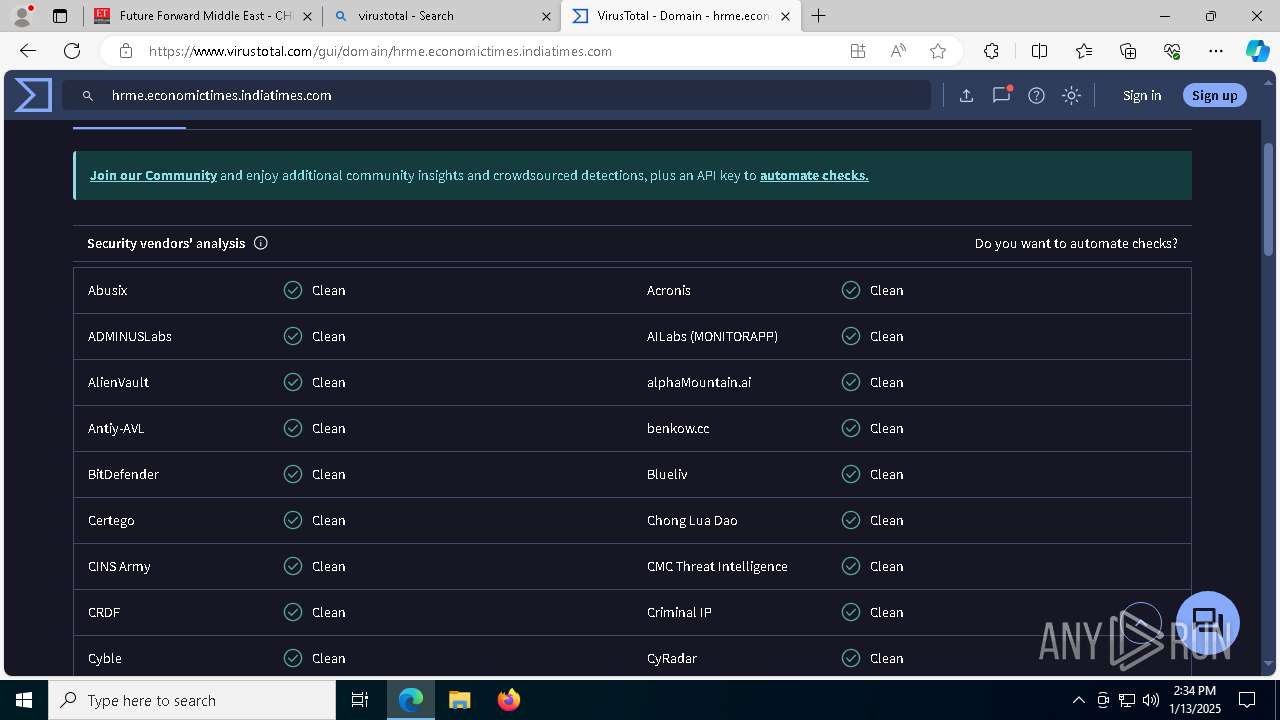The width and height of the screenshot is (1280, 720).
Task: Open the Collections icon
Action: [1128, 51]
